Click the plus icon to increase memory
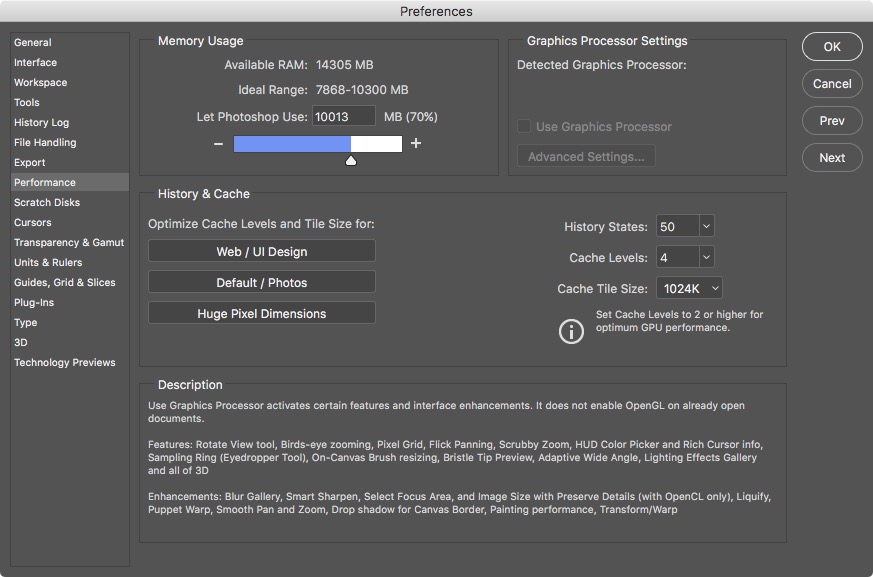873x577 pixels. tap(416, 144)
